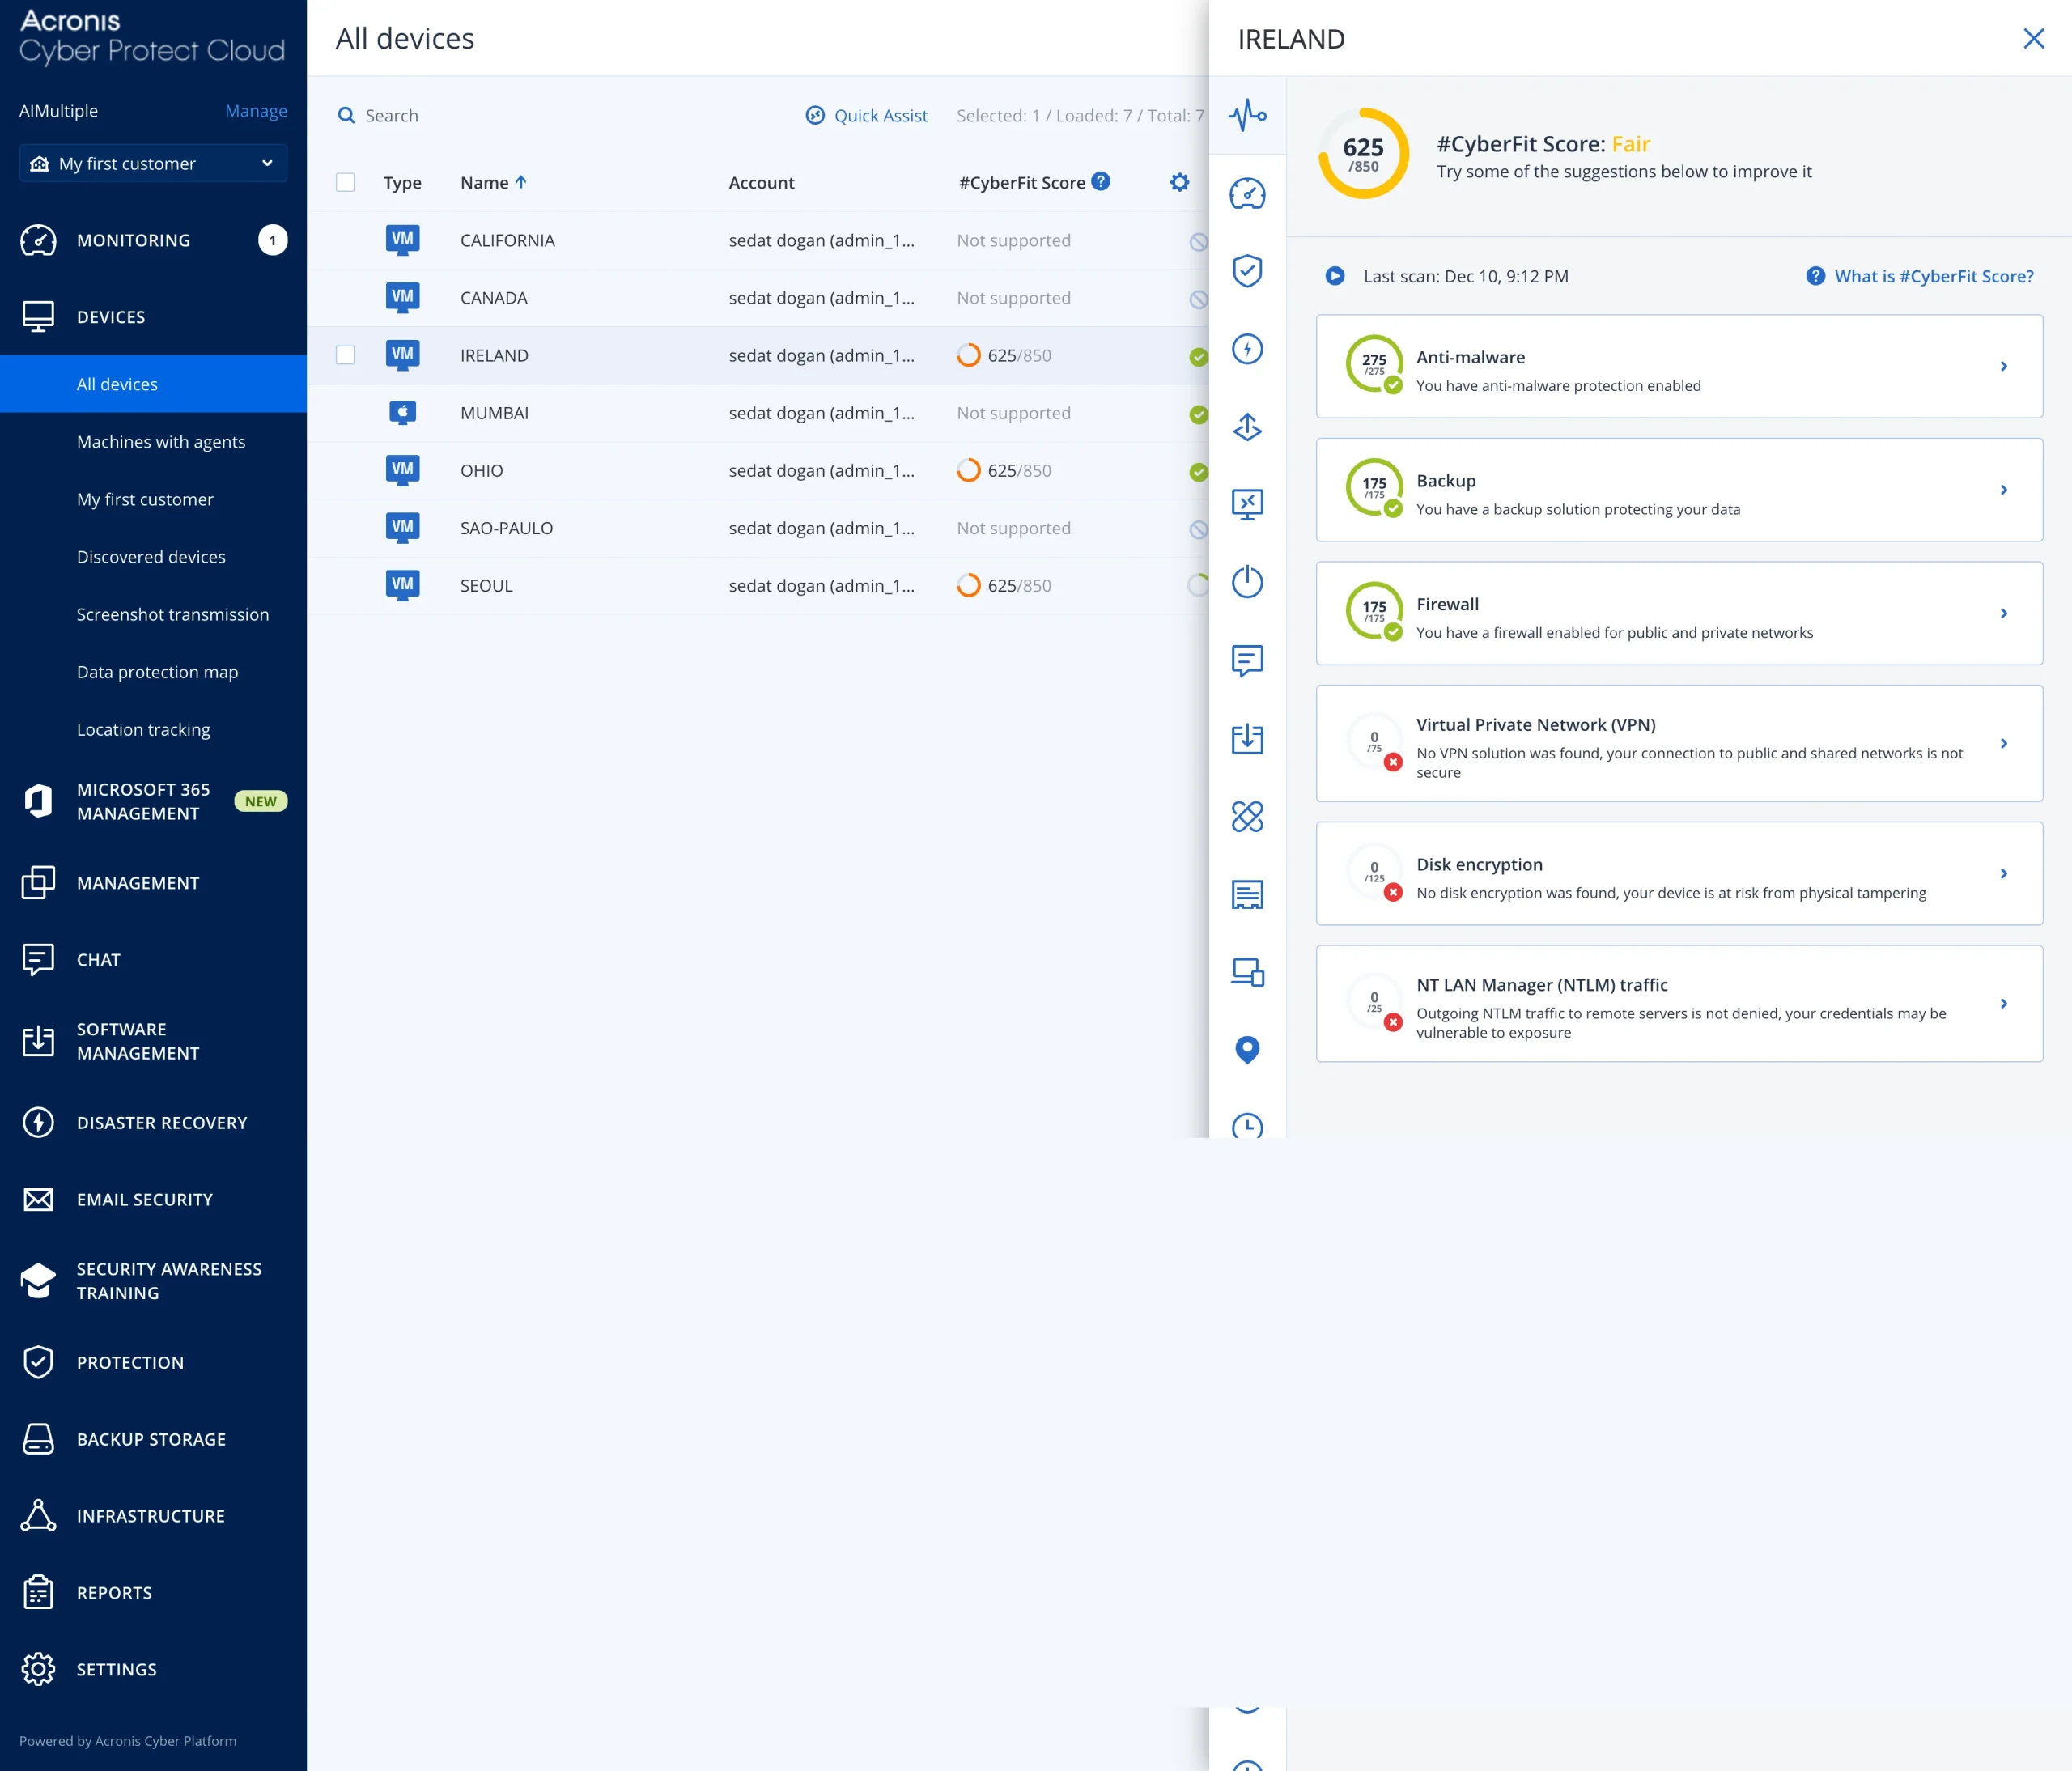Click the clock icon in side strip

(1247, 1125)
